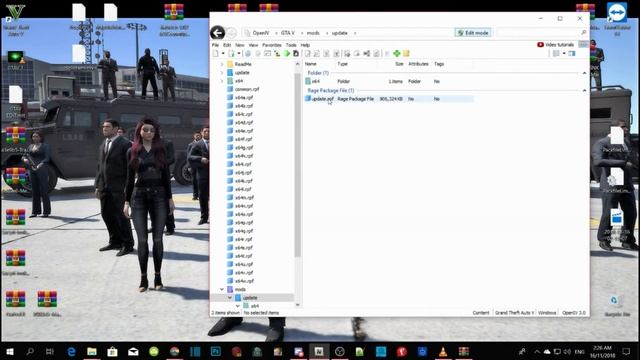
Task: Open the Edit menu
Action: coord(227,45)
